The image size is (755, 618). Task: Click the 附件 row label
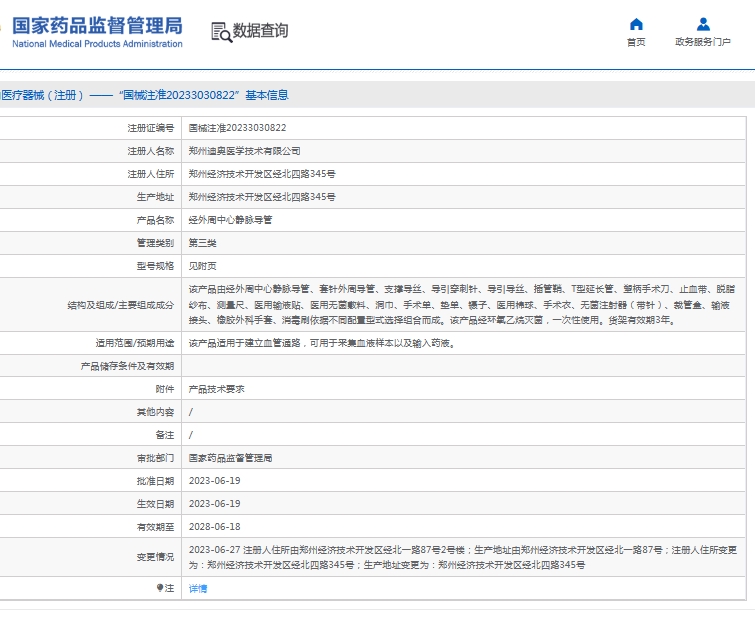pos(165,389)
